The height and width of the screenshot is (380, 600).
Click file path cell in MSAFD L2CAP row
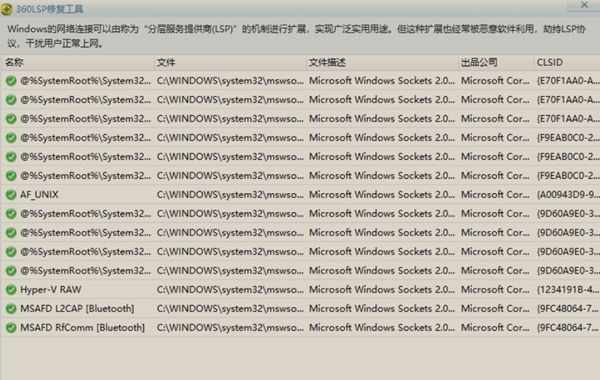coord(230,308)
